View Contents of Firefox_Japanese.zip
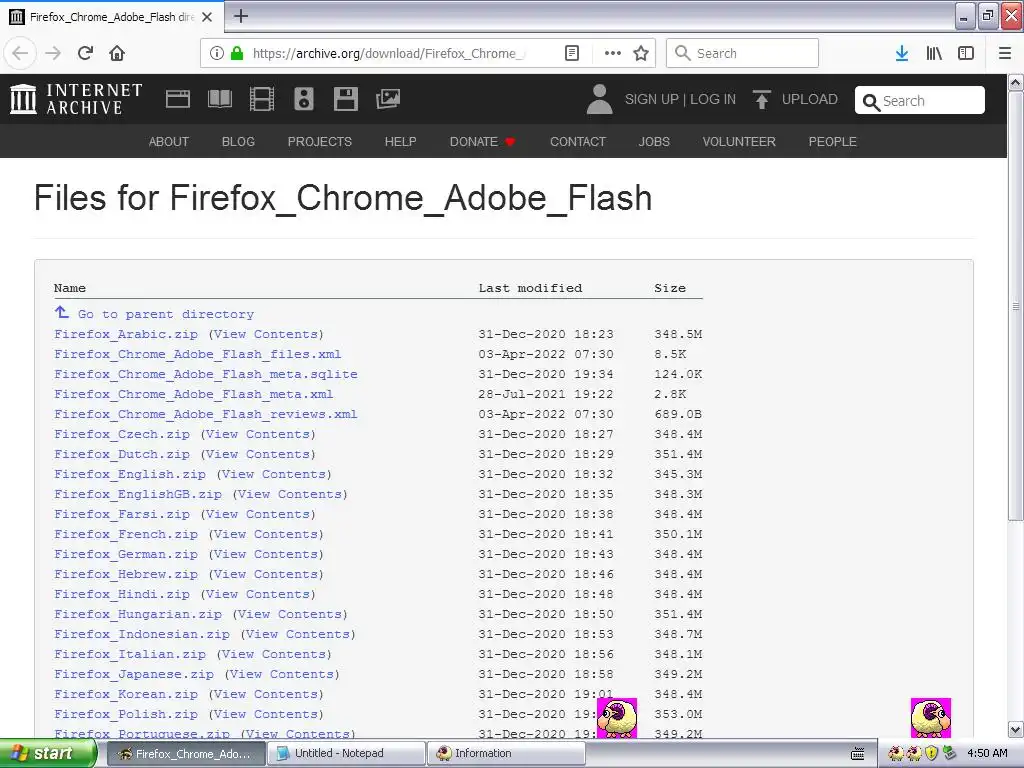This screenshot has height=768, width=1024. coord(282,674)
